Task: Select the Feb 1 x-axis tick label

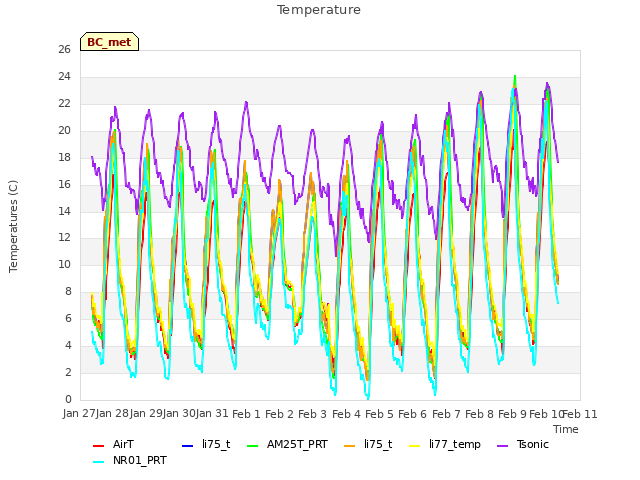Action: click(x=246, y=414)
